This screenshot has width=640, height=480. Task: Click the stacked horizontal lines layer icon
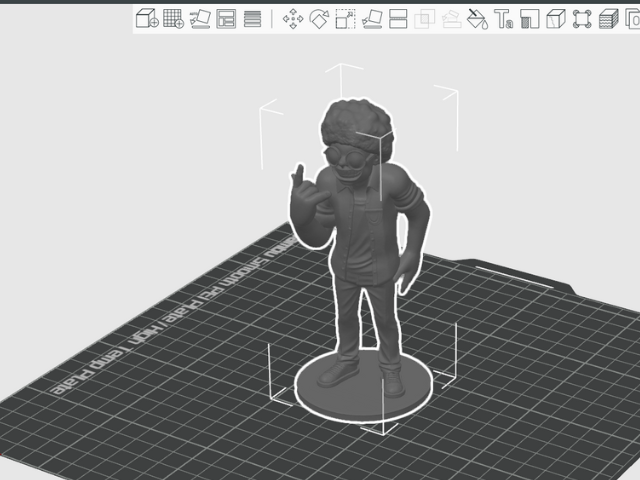pyautogui.click(x=252, y=18)
